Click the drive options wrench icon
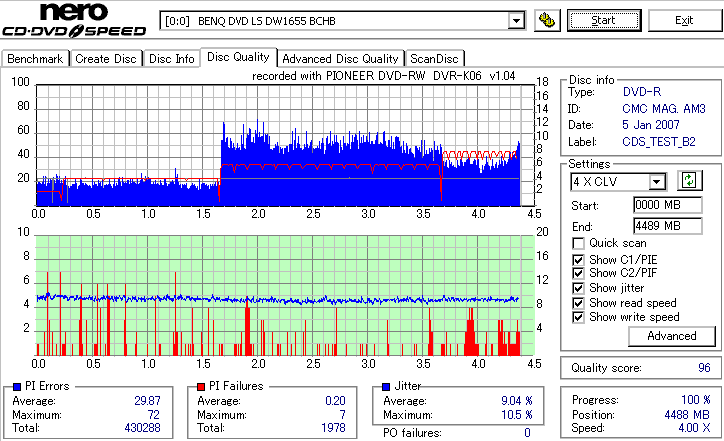Image resolution: width=724 pixels, height=441 pixels. [x=547, y=20]
